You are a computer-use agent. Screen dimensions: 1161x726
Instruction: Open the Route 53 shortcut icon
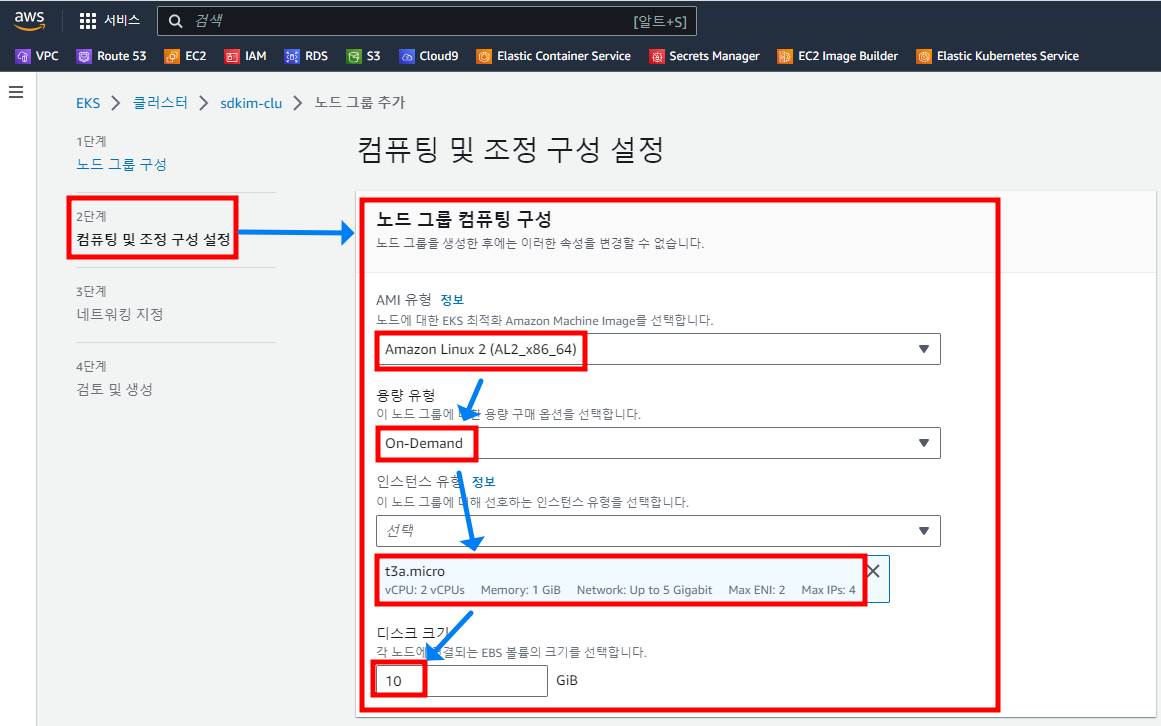point(84,56)
